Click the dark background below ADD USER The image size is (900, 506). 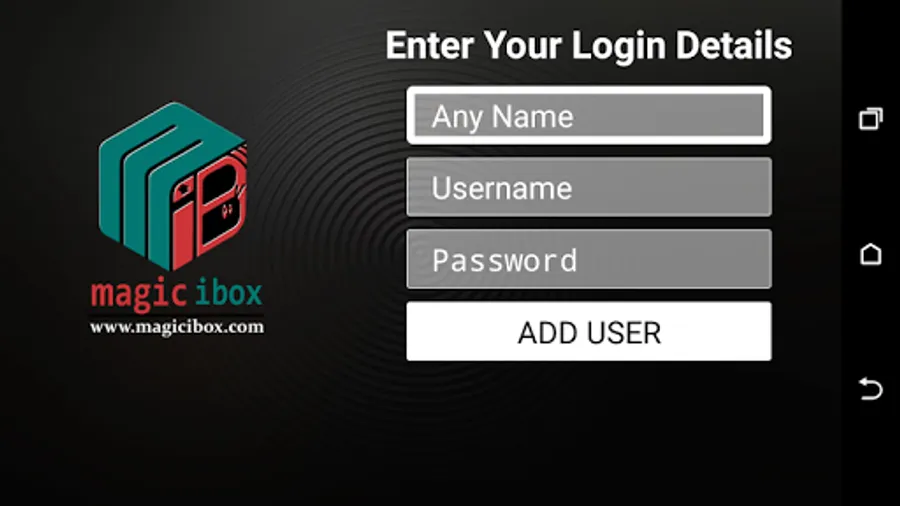[x=589, y=430]
